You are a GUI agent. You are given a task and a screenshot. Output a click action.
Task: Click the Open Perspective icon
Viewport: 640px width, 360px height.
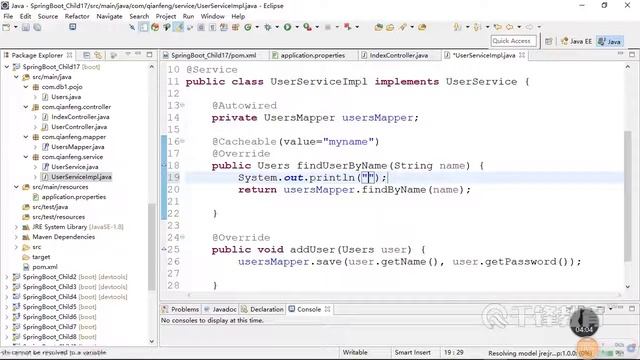(x=549, y=41)
